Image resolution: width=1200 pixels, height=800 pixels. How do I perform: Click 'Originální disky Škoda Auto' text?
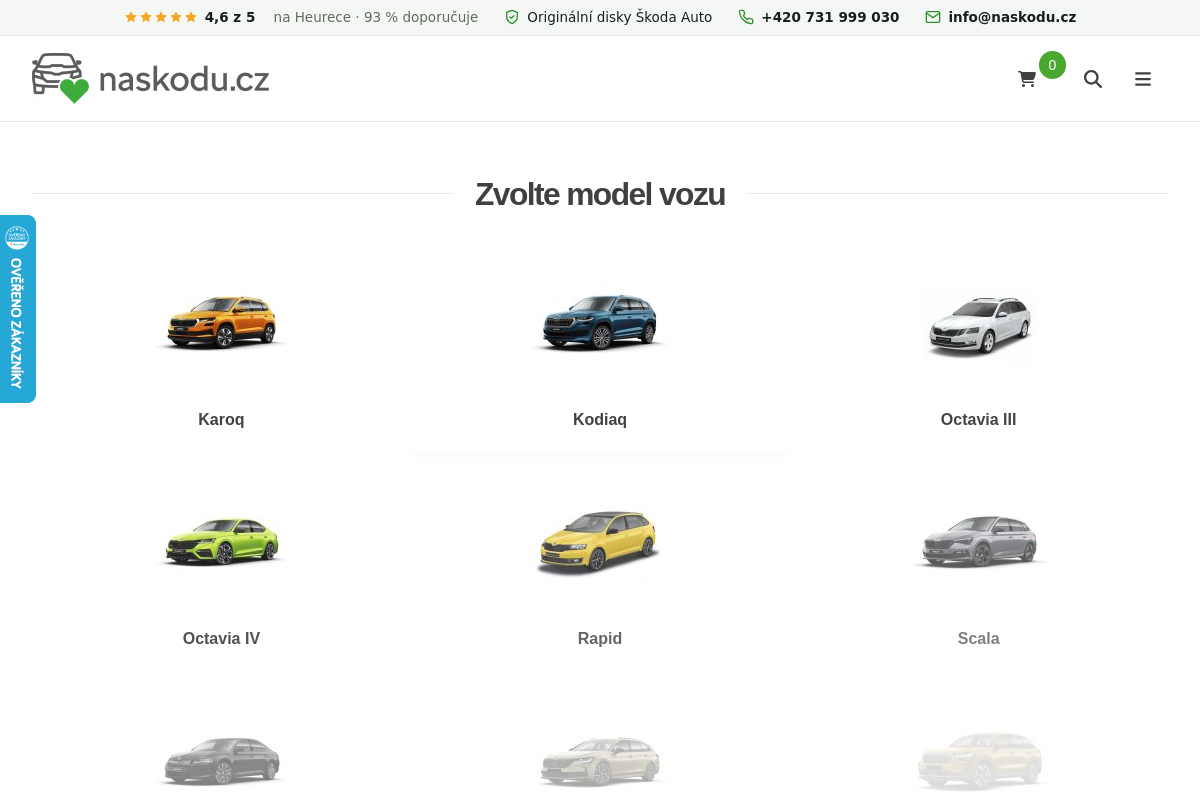coord(620,17)
